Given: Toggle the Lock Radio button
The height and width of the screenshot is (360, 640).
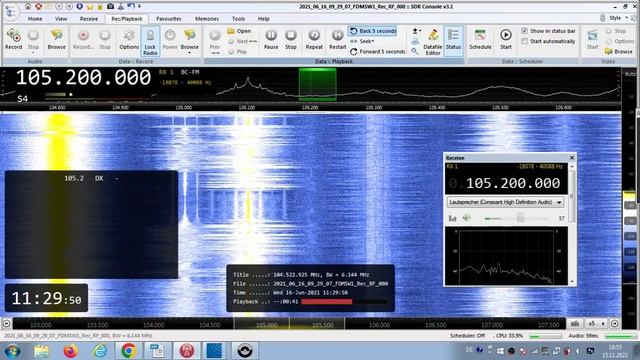Looking at the screenshot, I should [x=150, y=41].
